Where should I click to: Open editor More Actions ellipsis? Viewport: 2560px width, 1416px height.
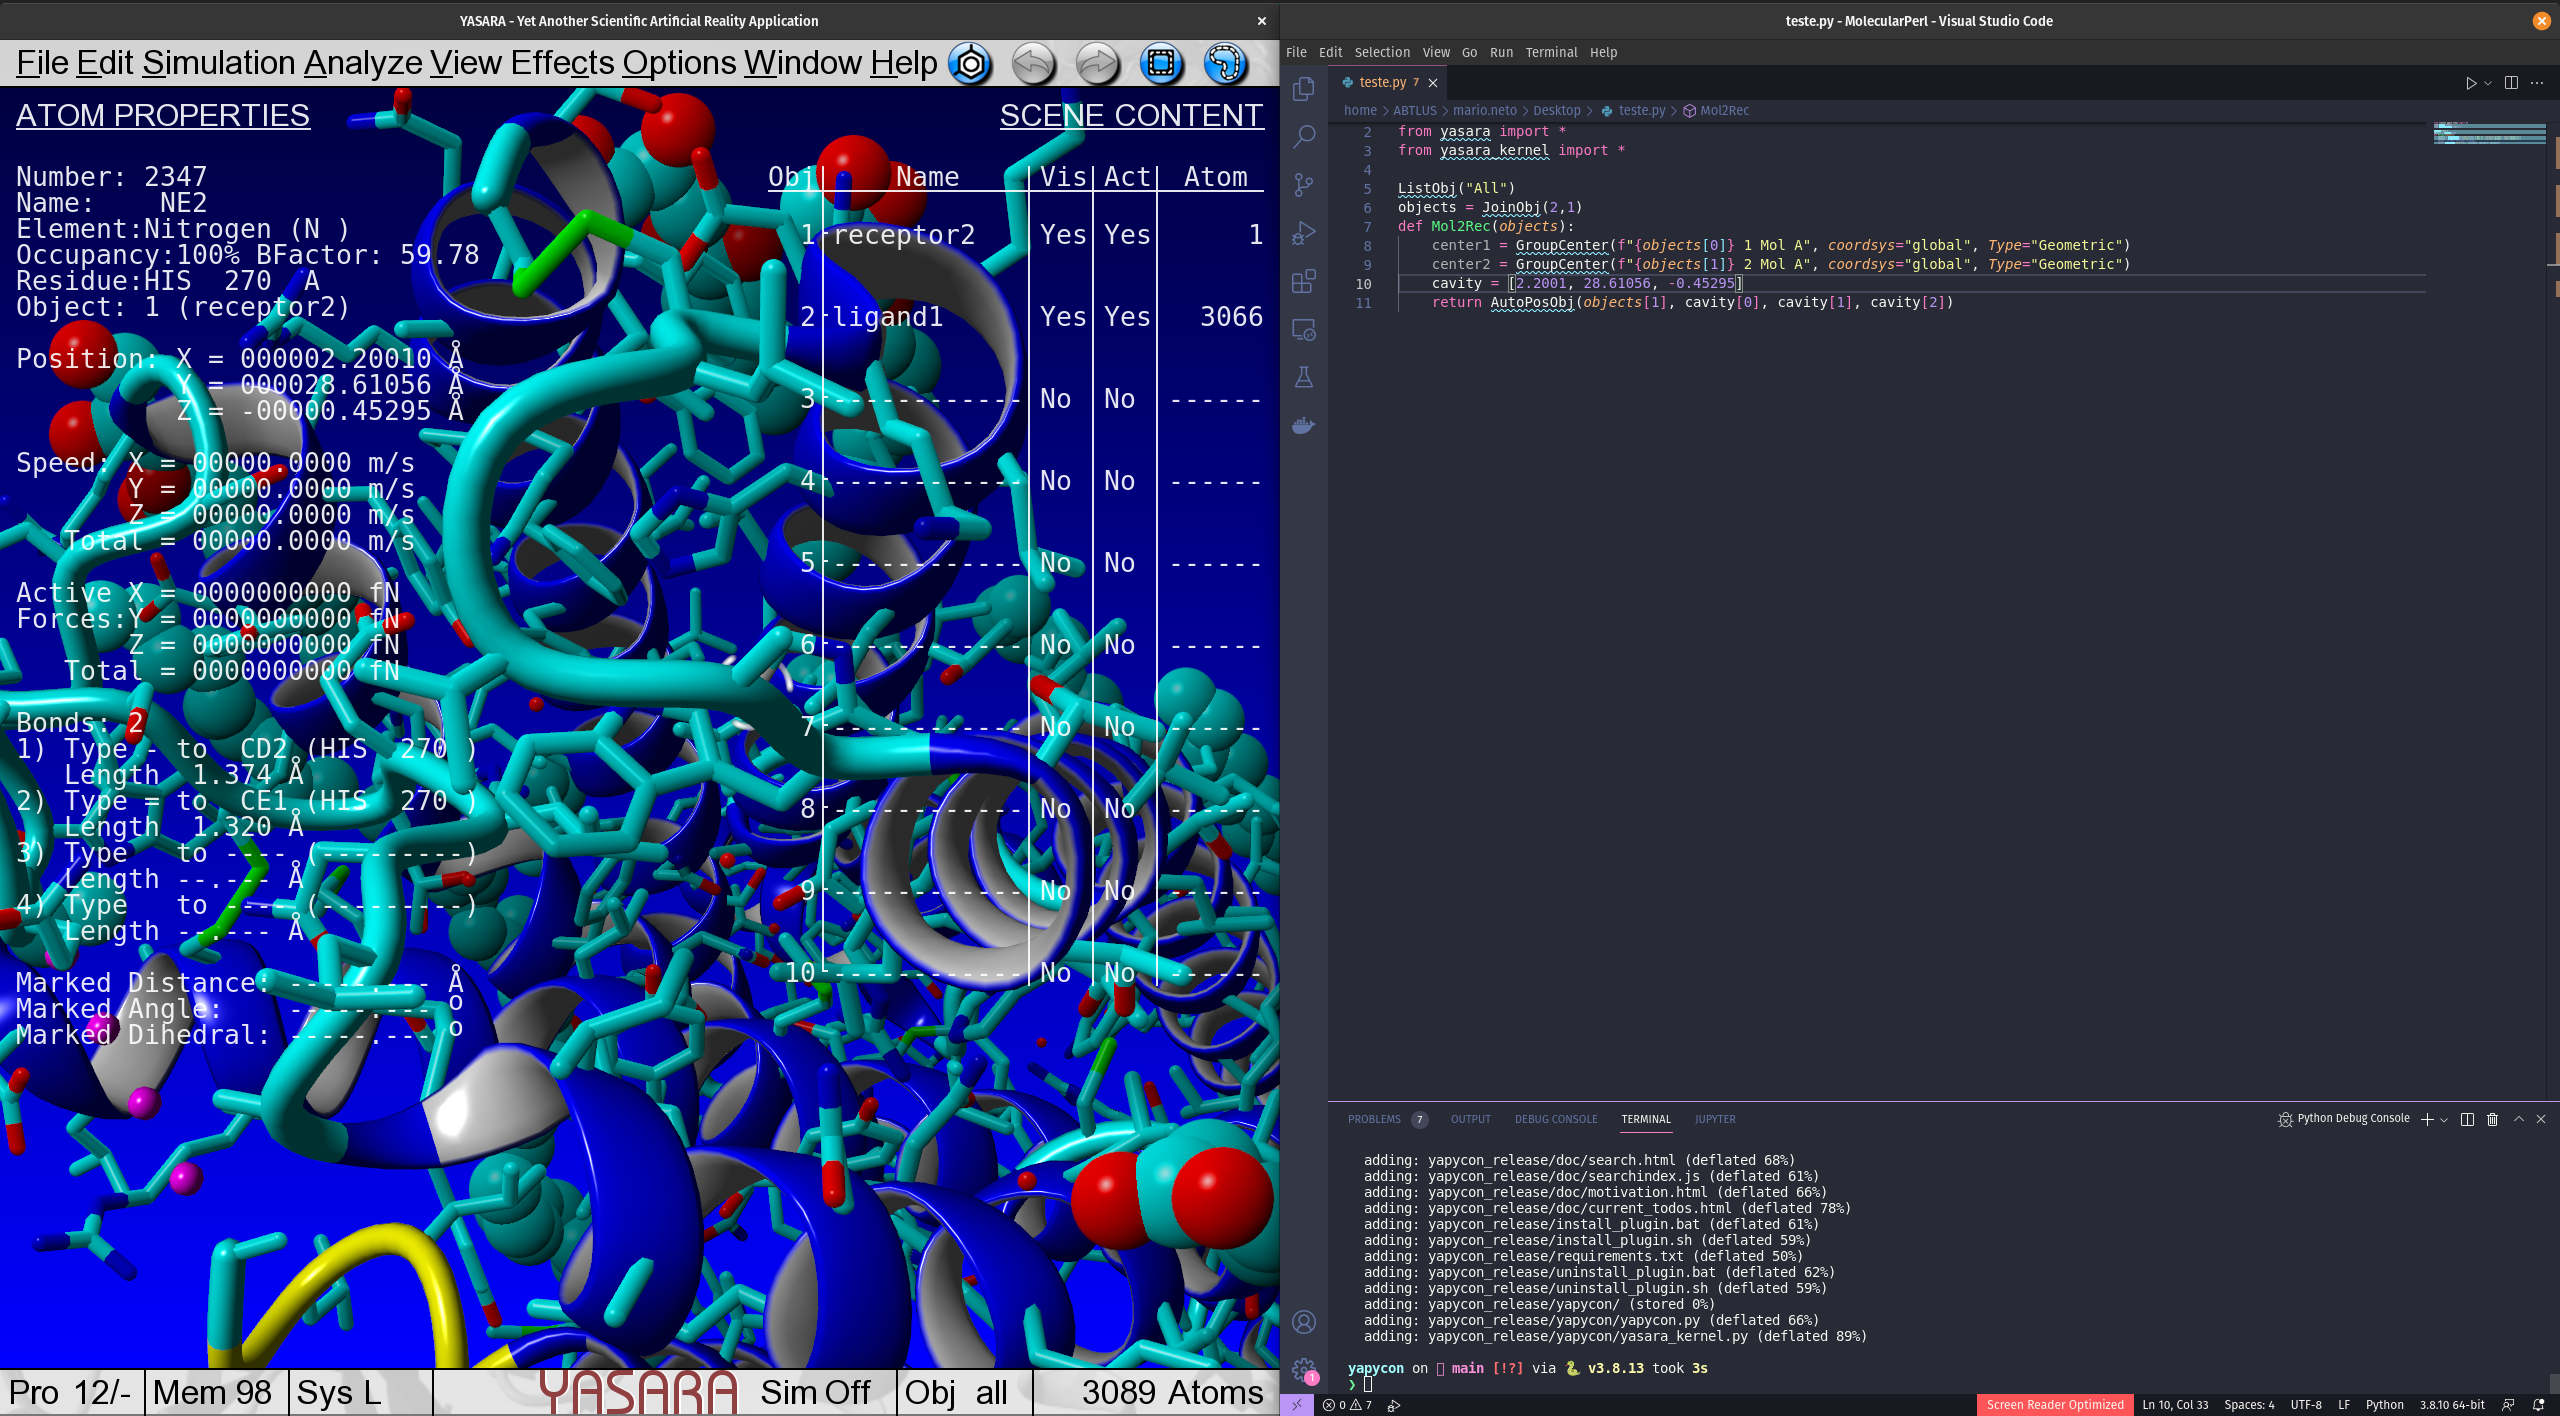click(2537, 83)
